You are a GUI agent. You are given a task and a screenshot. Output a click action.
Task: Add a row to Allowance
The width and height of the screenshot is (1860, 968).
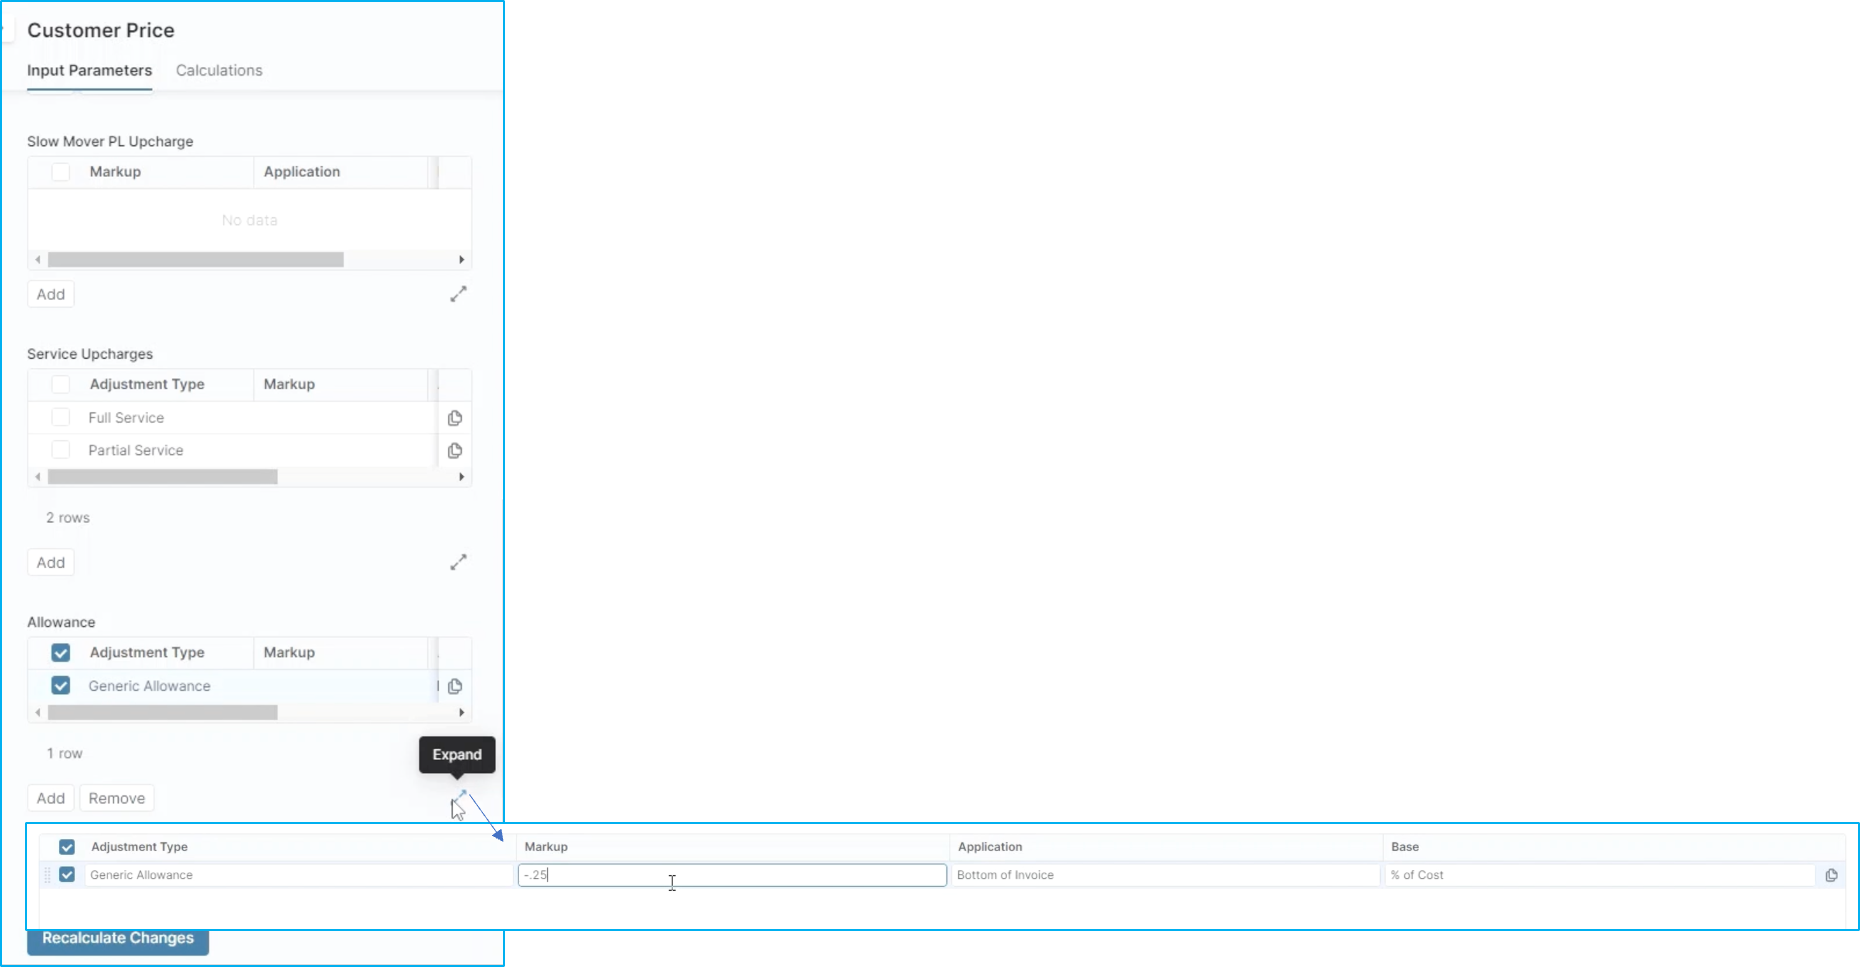[x=51, y=798]
